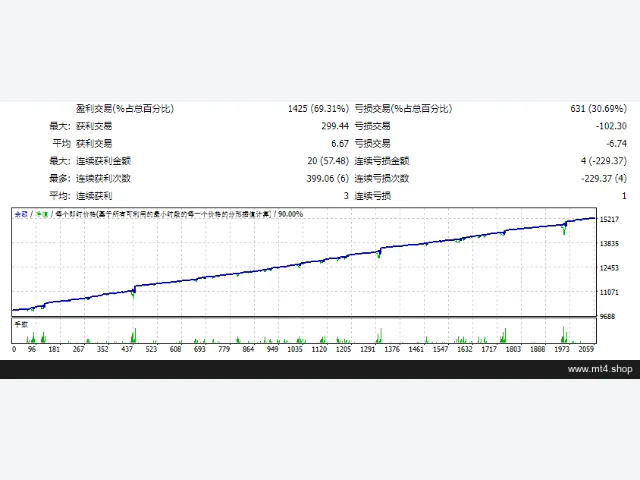640x480 pixels.
Task: Click the label 盈利交易(%占总百分比)
Action: coord(125,109)
